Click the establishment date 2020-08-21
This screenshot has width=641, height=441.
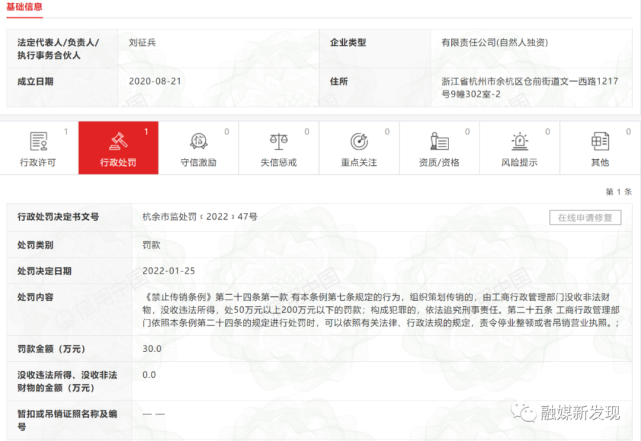[x=155, y=81]
